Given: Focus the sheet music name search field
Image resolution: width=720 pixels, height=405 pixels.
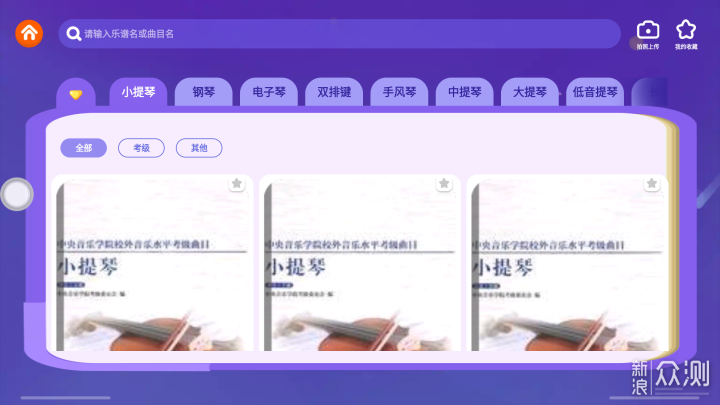Looking at the screenshot, I should pyautogui.click(x=339, y=34).
